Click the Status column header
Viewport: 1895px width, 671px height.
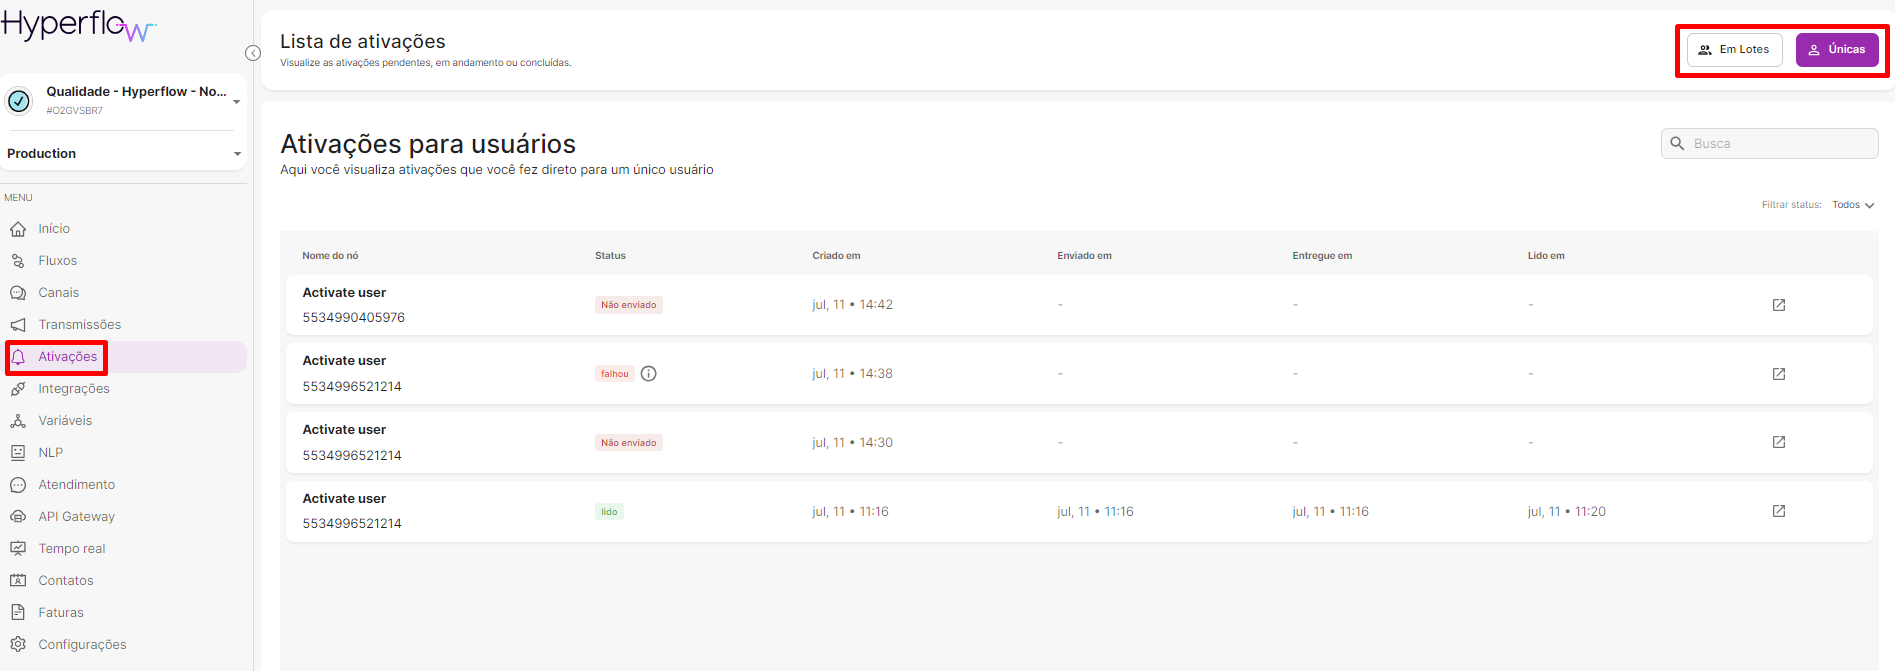610,256
